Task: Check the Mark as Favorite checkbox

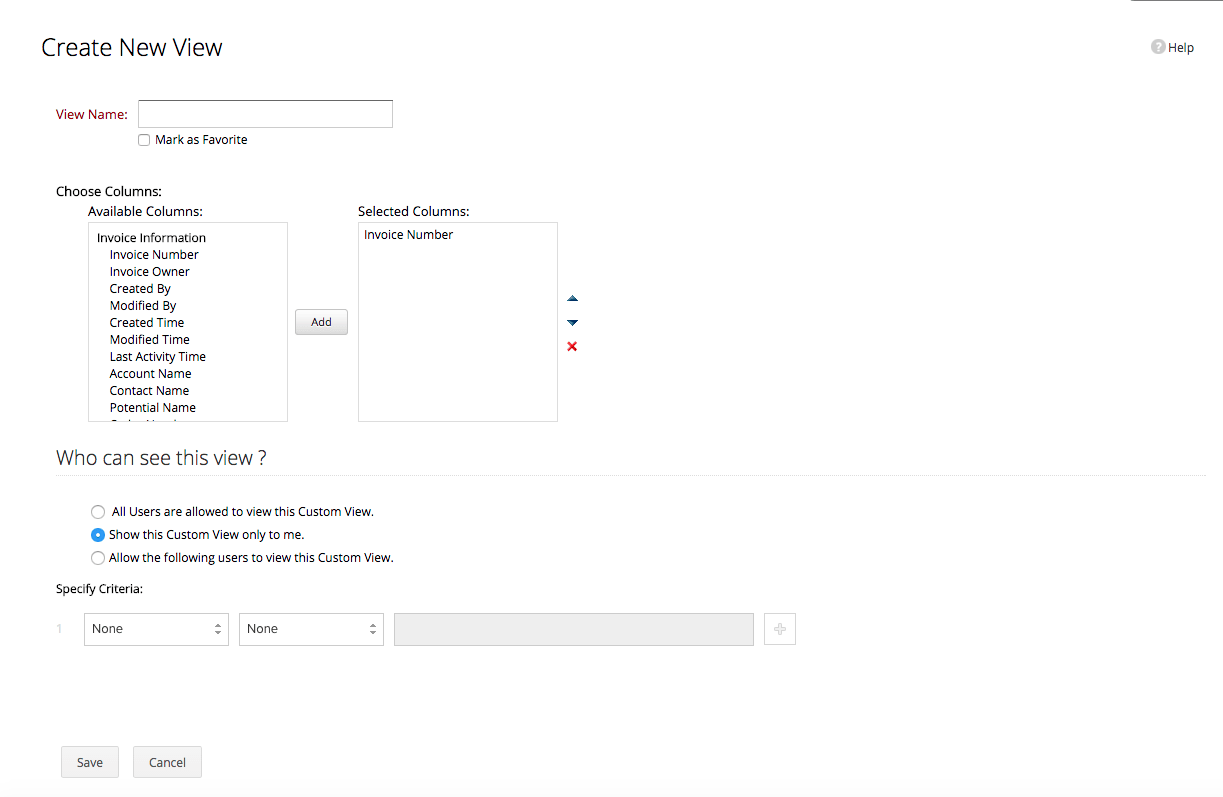Action: [144, 141]
